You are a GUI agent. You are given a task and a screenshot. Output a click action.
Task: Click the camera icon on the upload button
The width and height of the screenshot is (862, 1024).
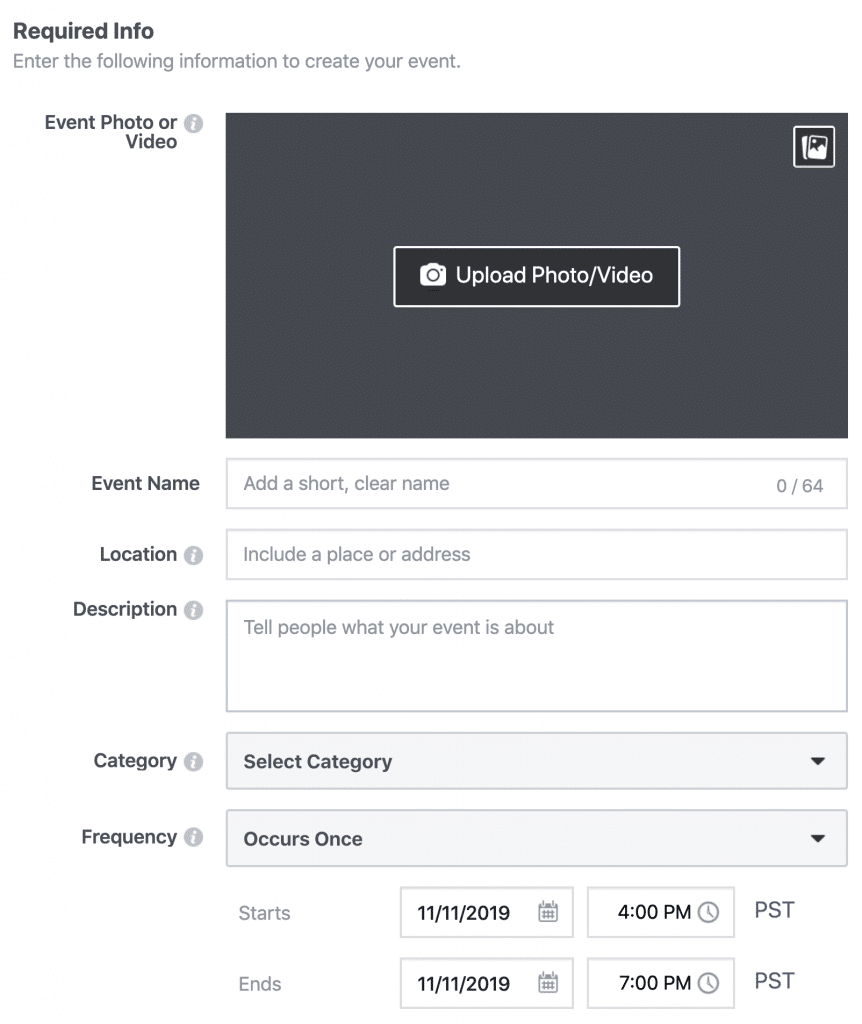click(432, 275)
